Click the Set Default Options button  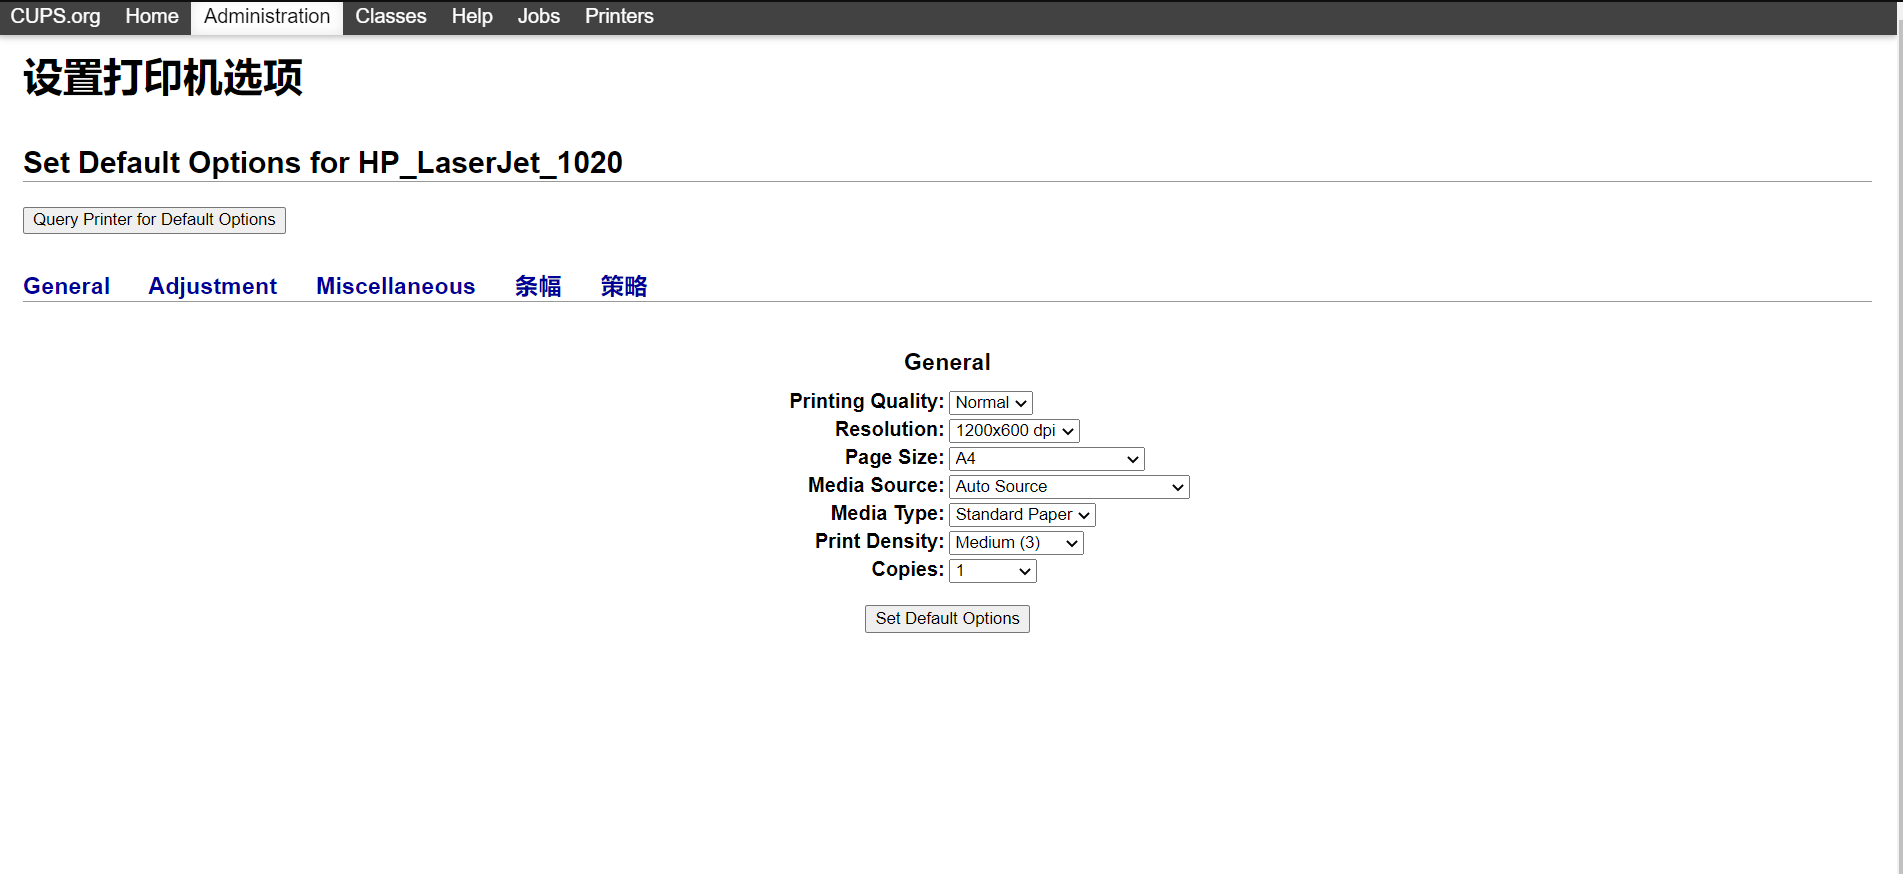947,619
